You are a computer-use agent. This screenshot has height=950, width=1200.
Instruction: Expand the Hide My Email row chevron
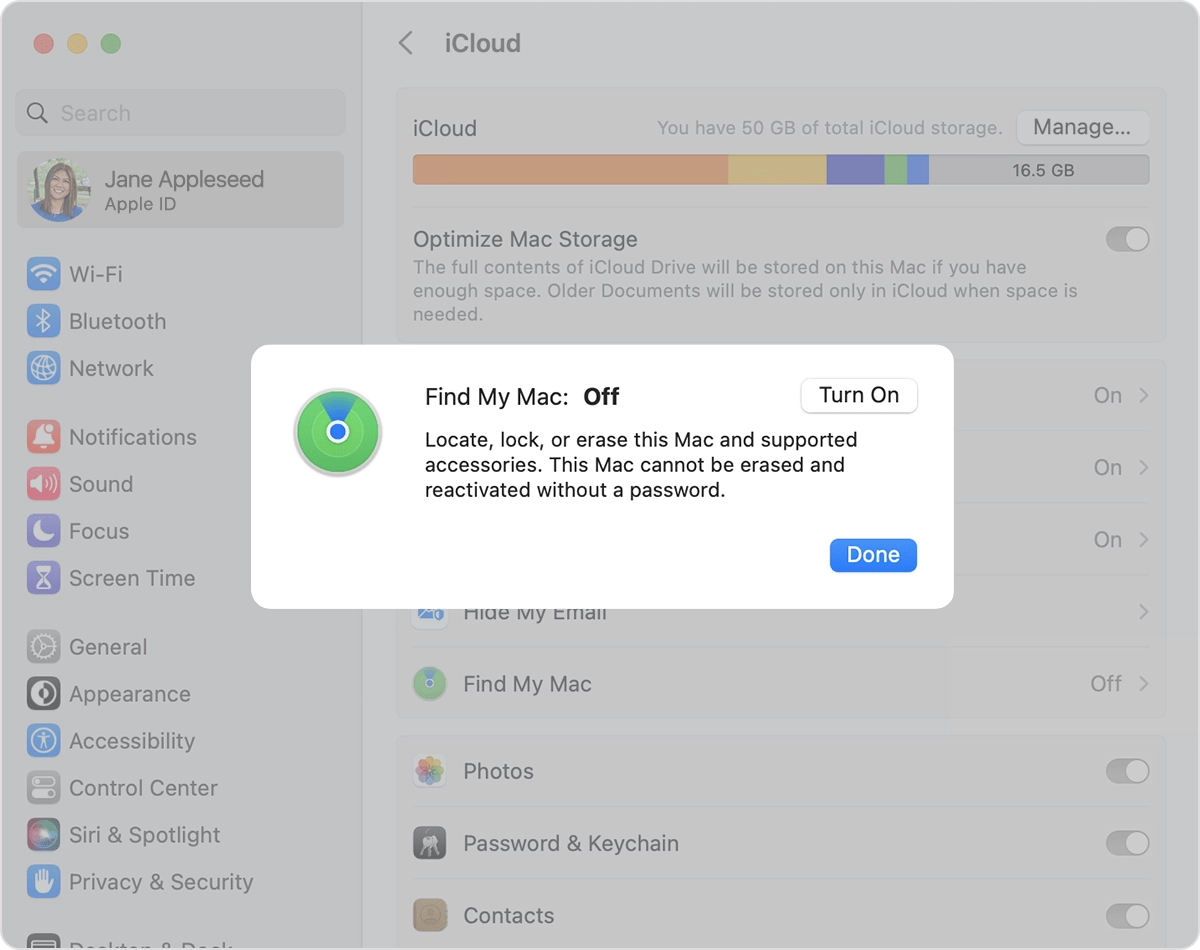(x=1143, y=612)
